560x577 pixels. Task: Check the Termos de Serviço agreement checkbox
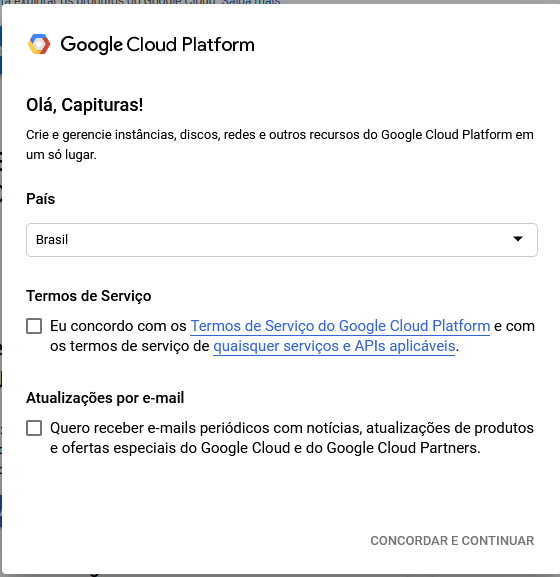pos(34,326)
